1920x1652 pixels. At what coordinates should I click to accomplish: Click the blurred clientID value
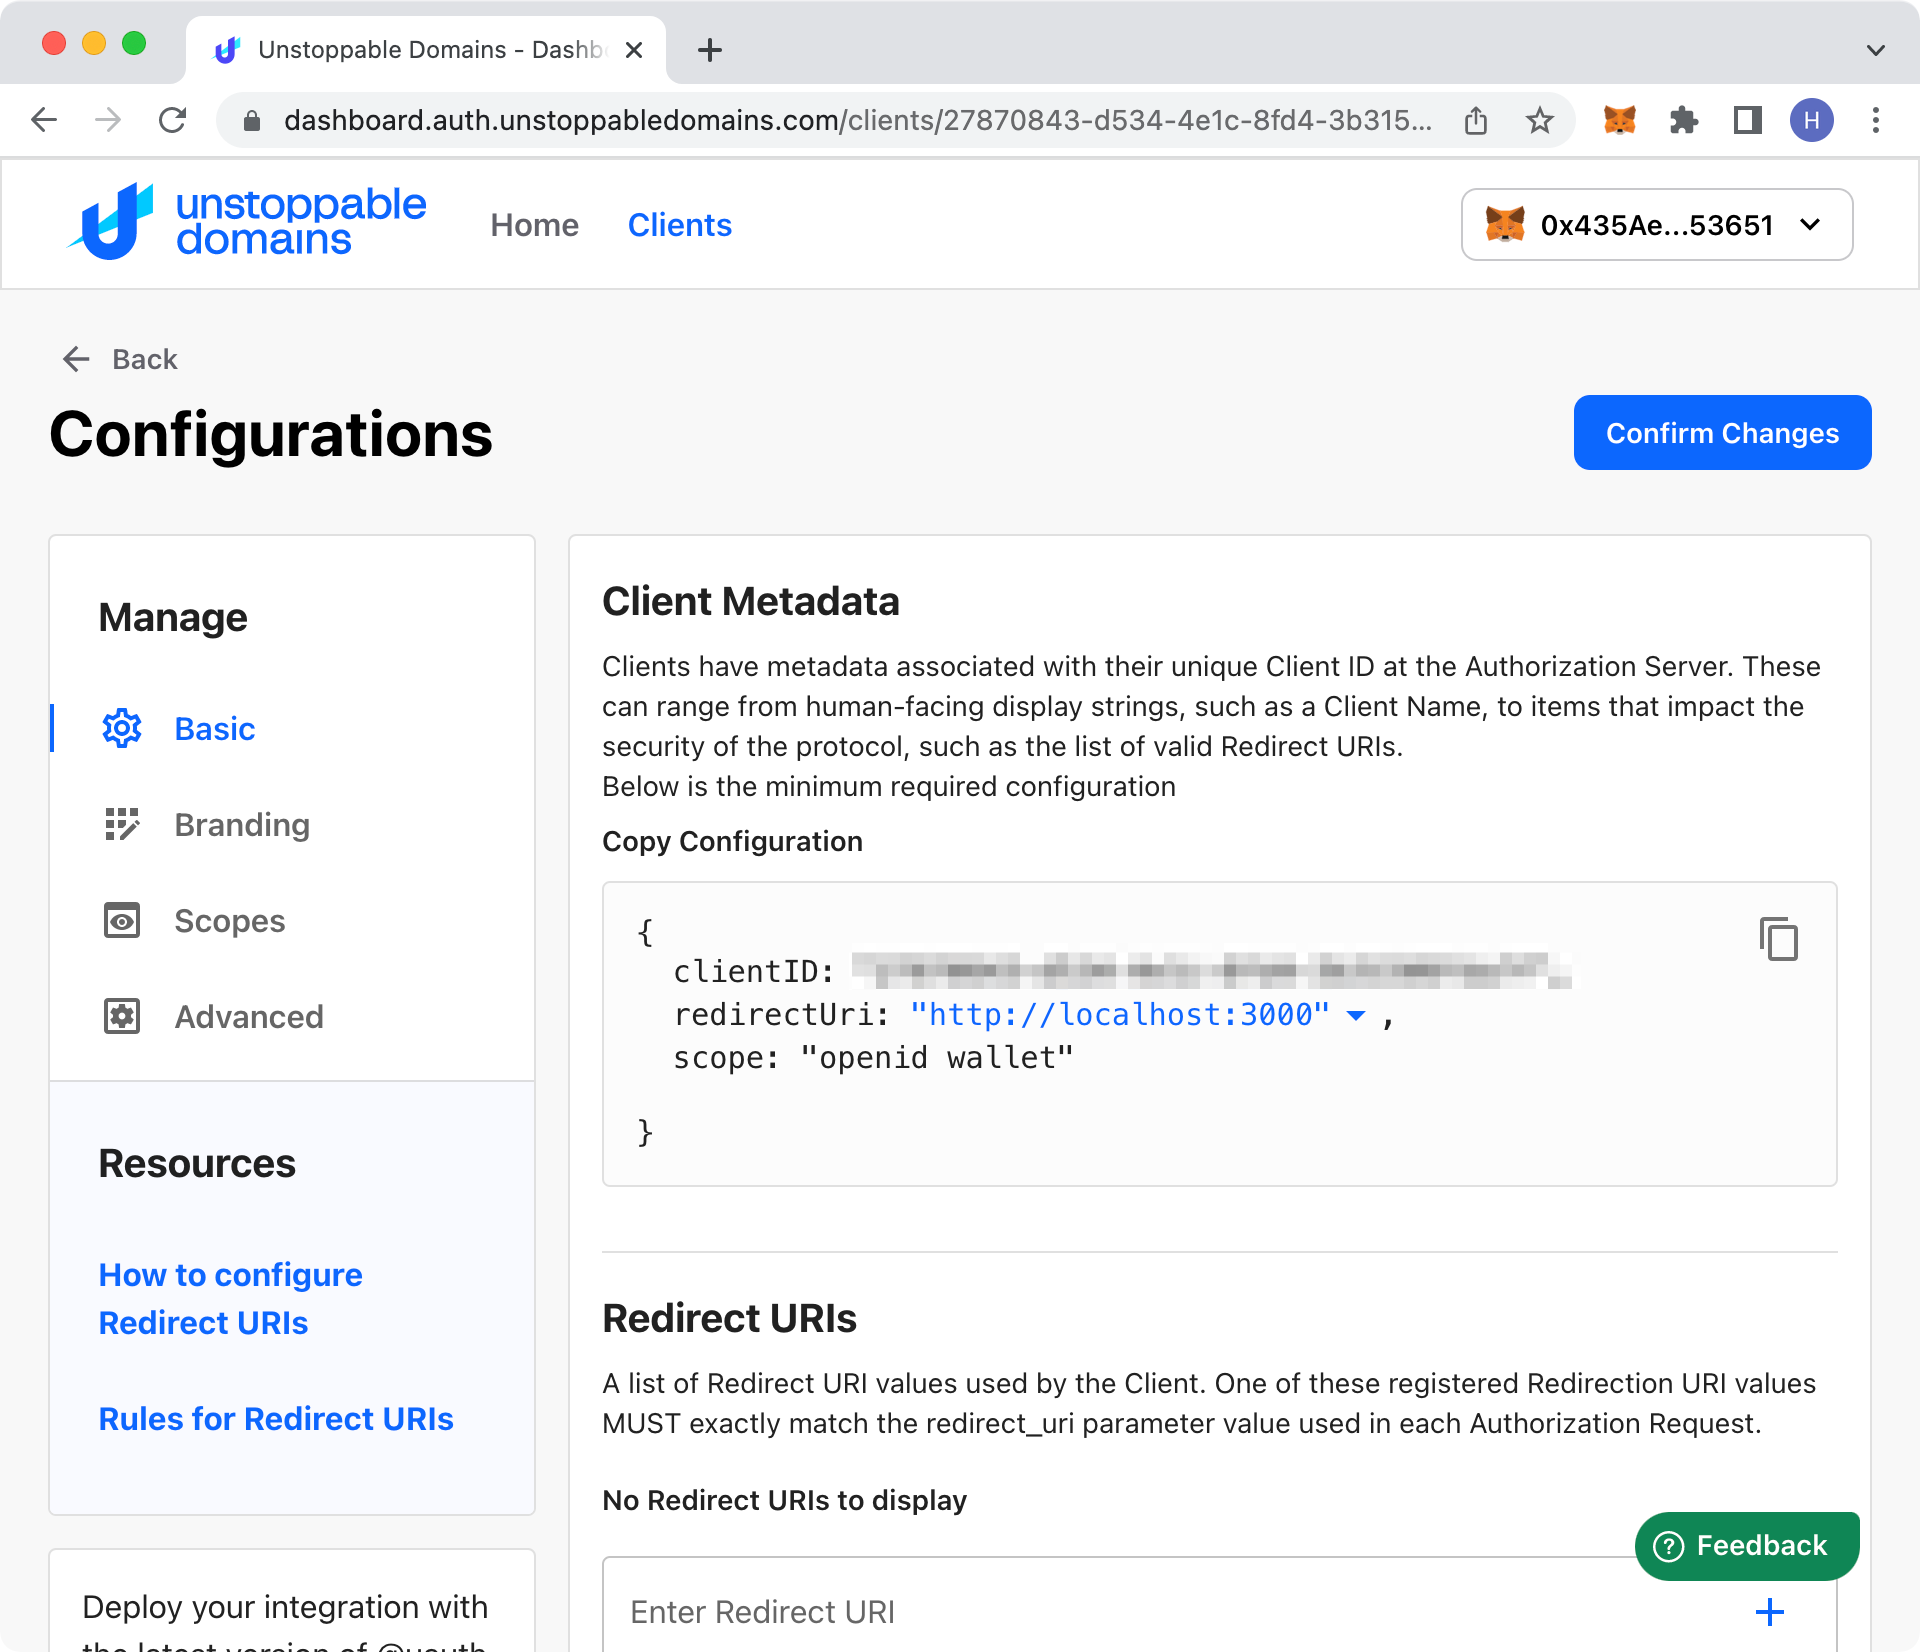click(x=1211, y=970)
